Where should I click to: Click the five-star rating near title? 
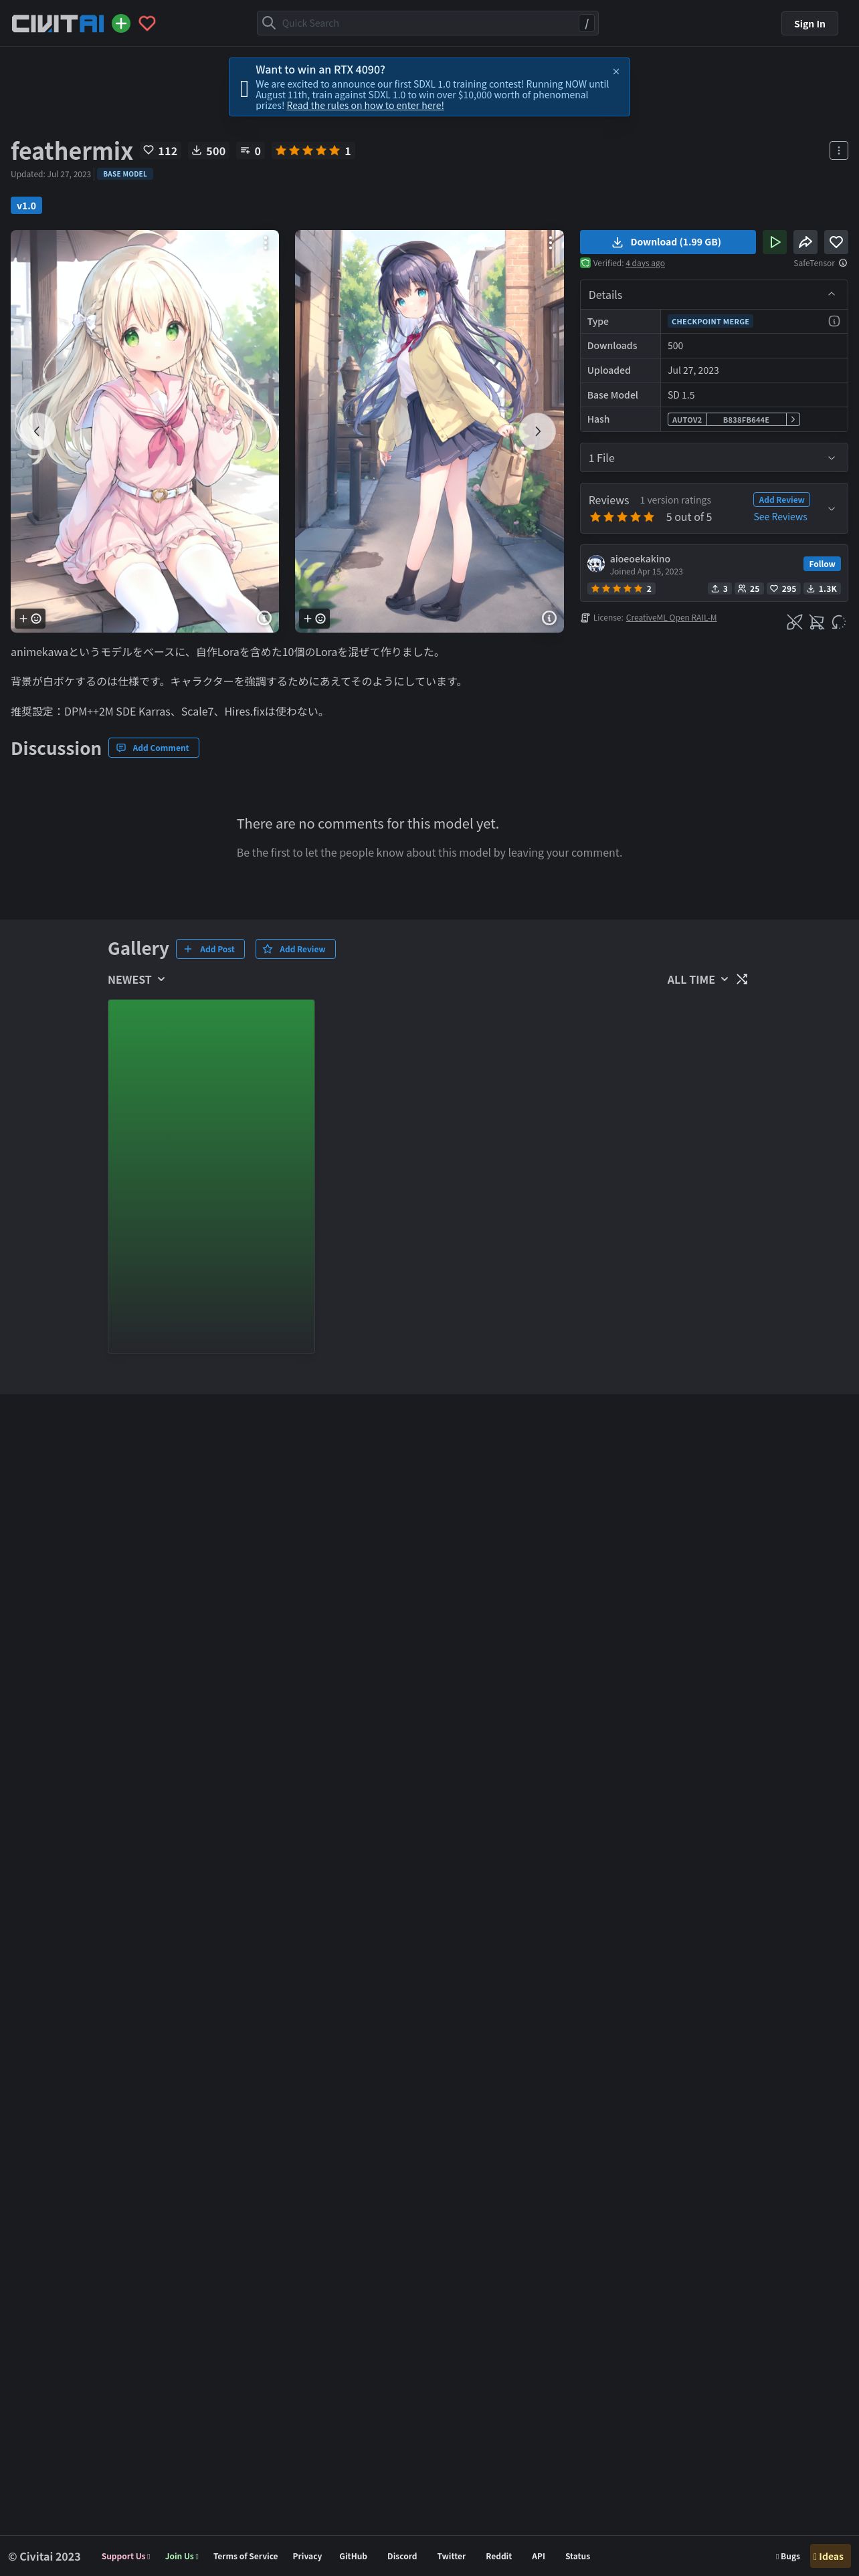point(313,151)
